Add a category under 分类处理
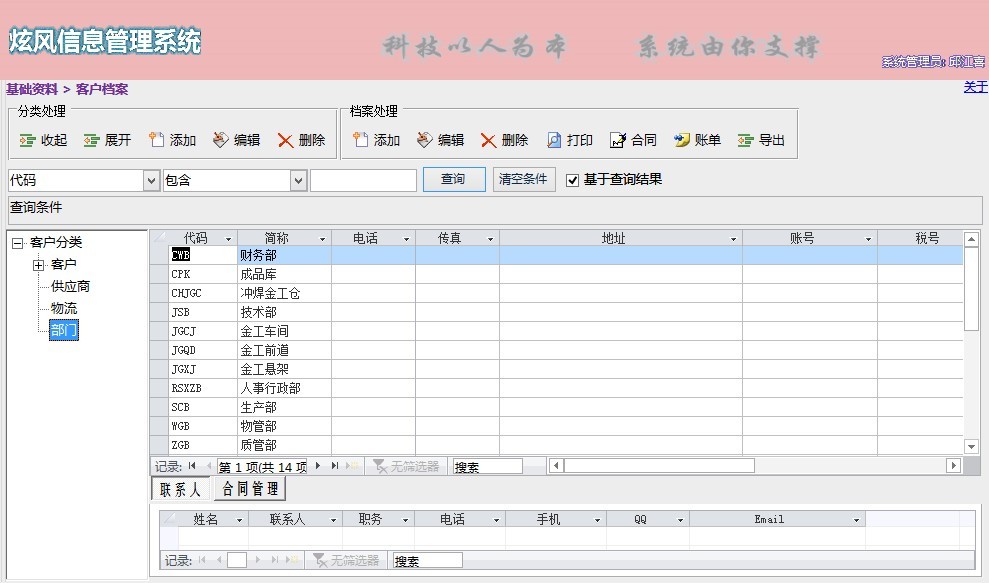989x583 pixels. 172,140
